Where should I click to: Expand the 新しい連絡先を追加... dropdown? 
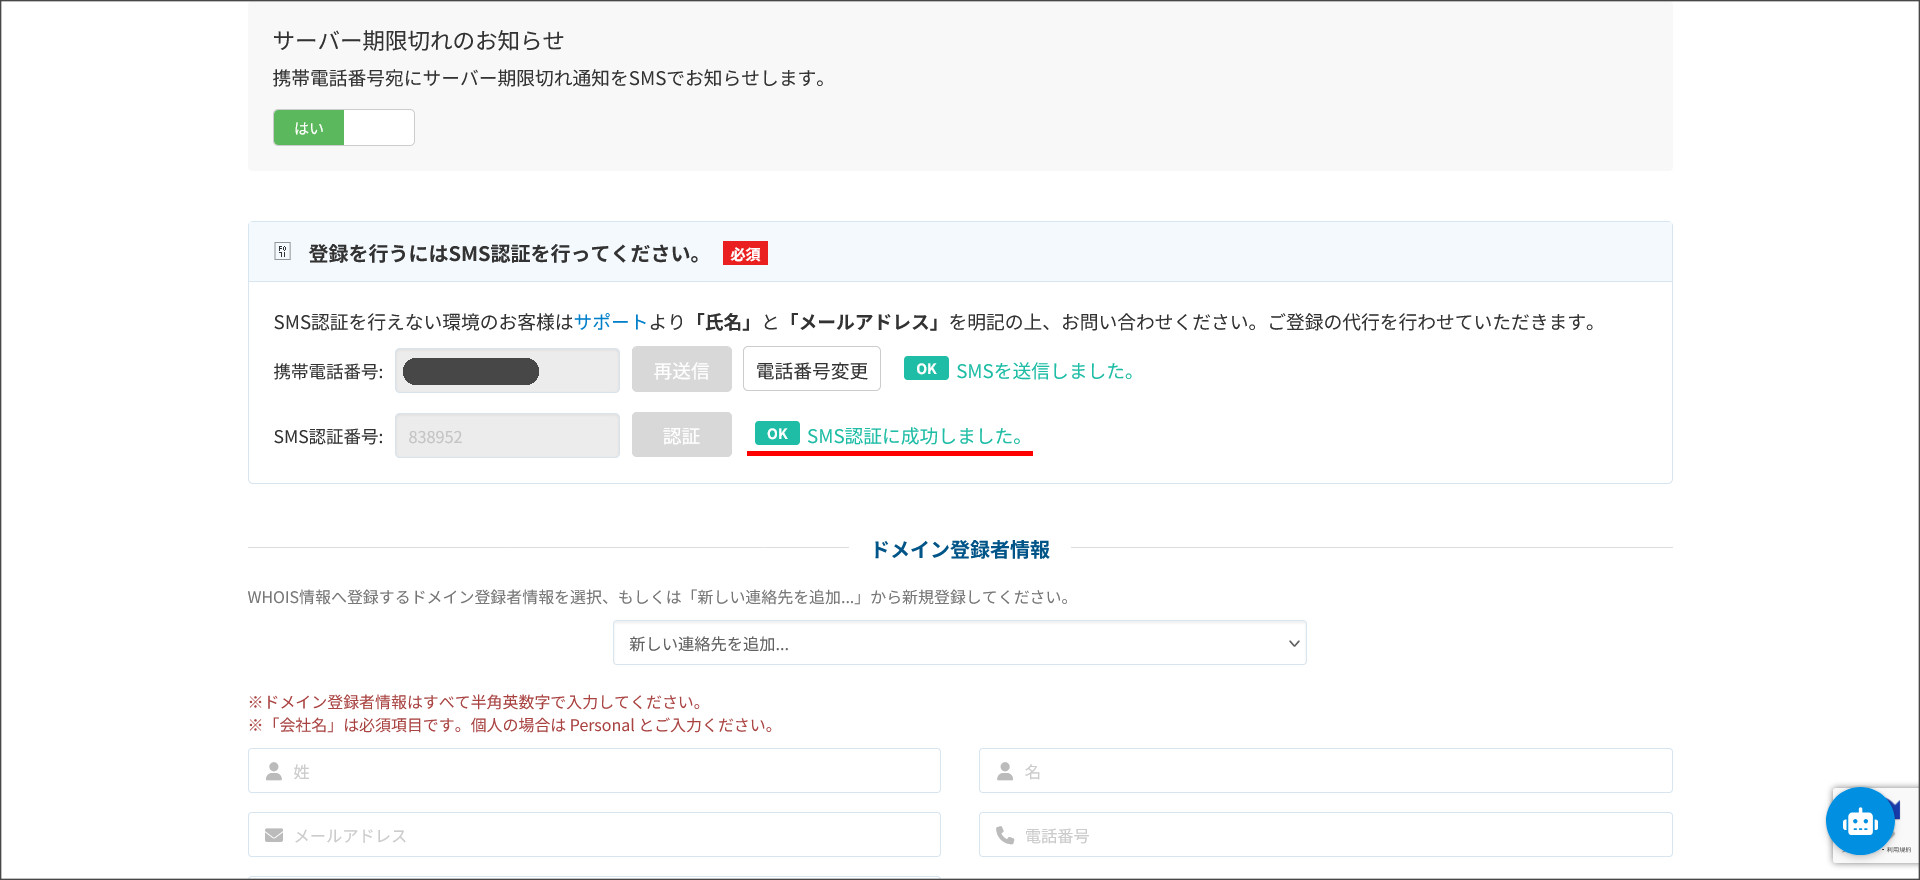click(x=959, y=644)
